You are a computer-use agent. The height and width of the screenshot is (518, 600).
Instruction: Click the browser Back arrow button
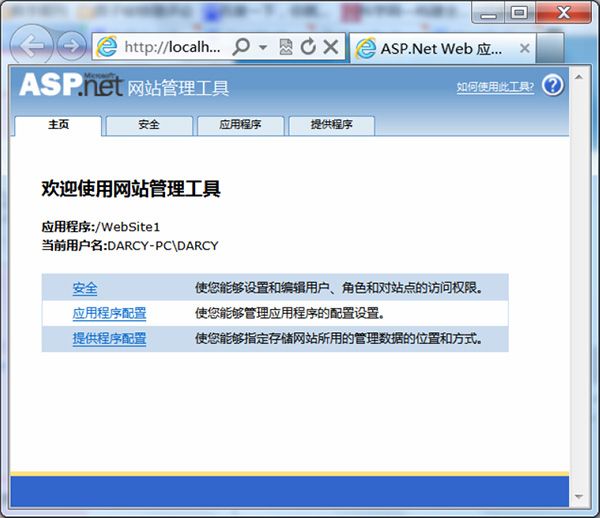31,45
